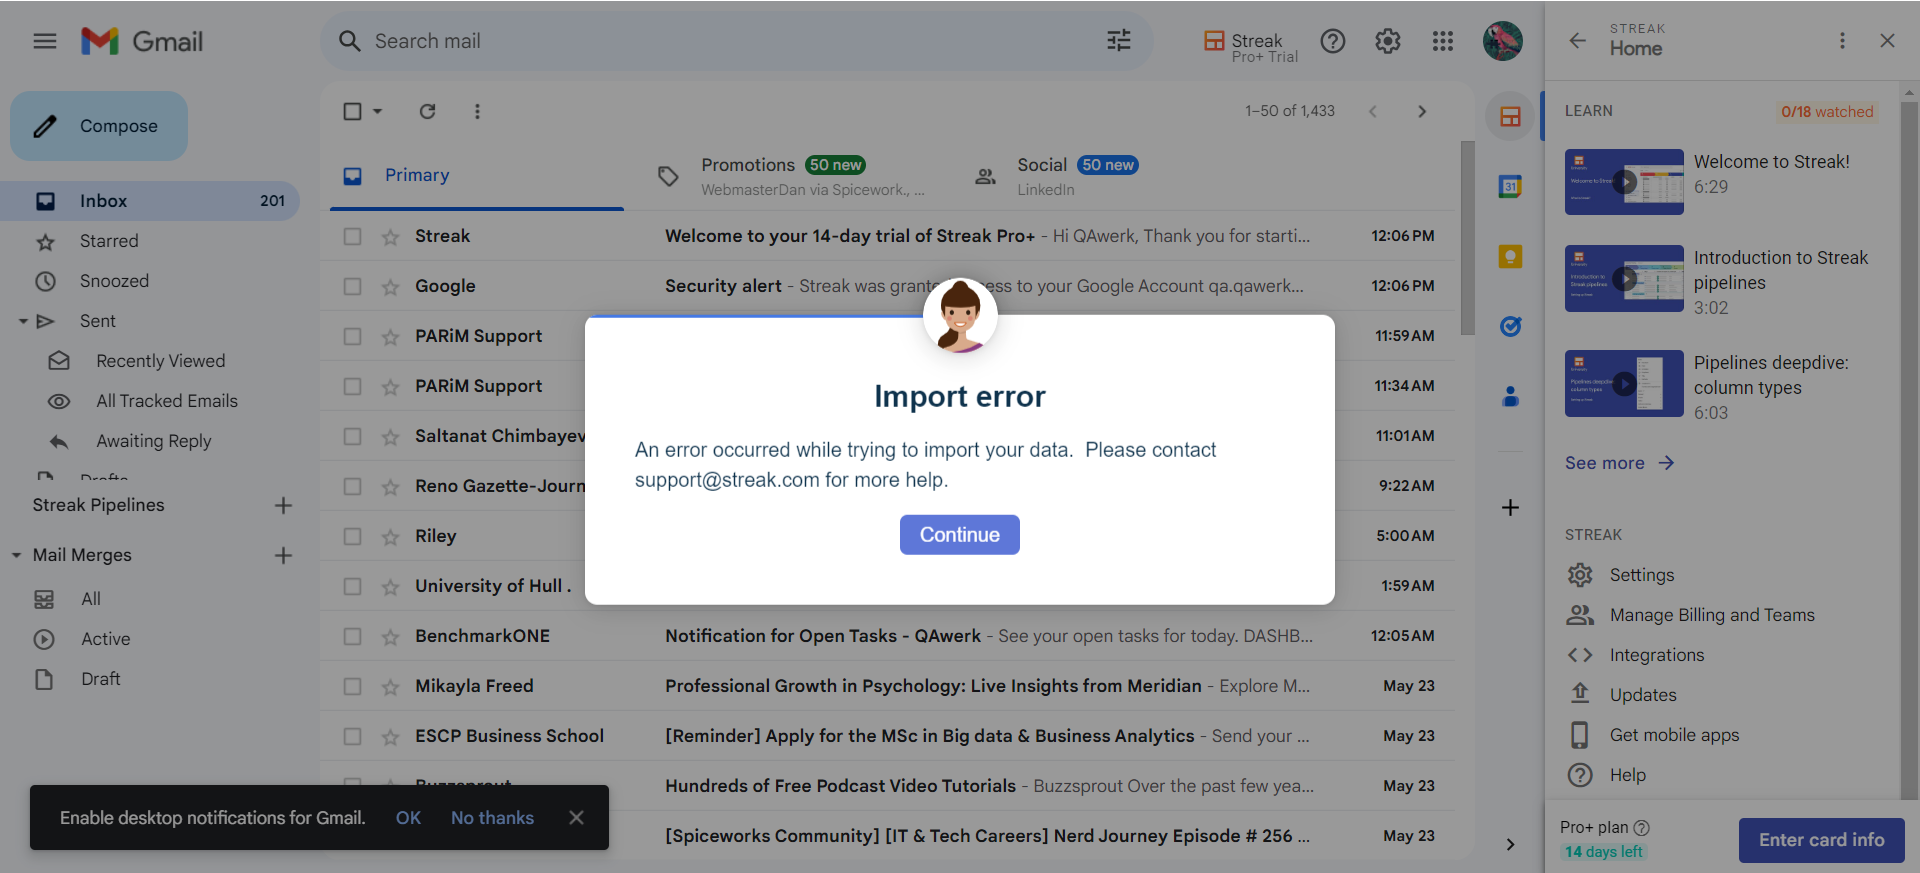Image resolution: width=1920 pixels, height=873 pixels.
Task: Open Google Calendar side panel icon
Action: (x=1510, y=186)
